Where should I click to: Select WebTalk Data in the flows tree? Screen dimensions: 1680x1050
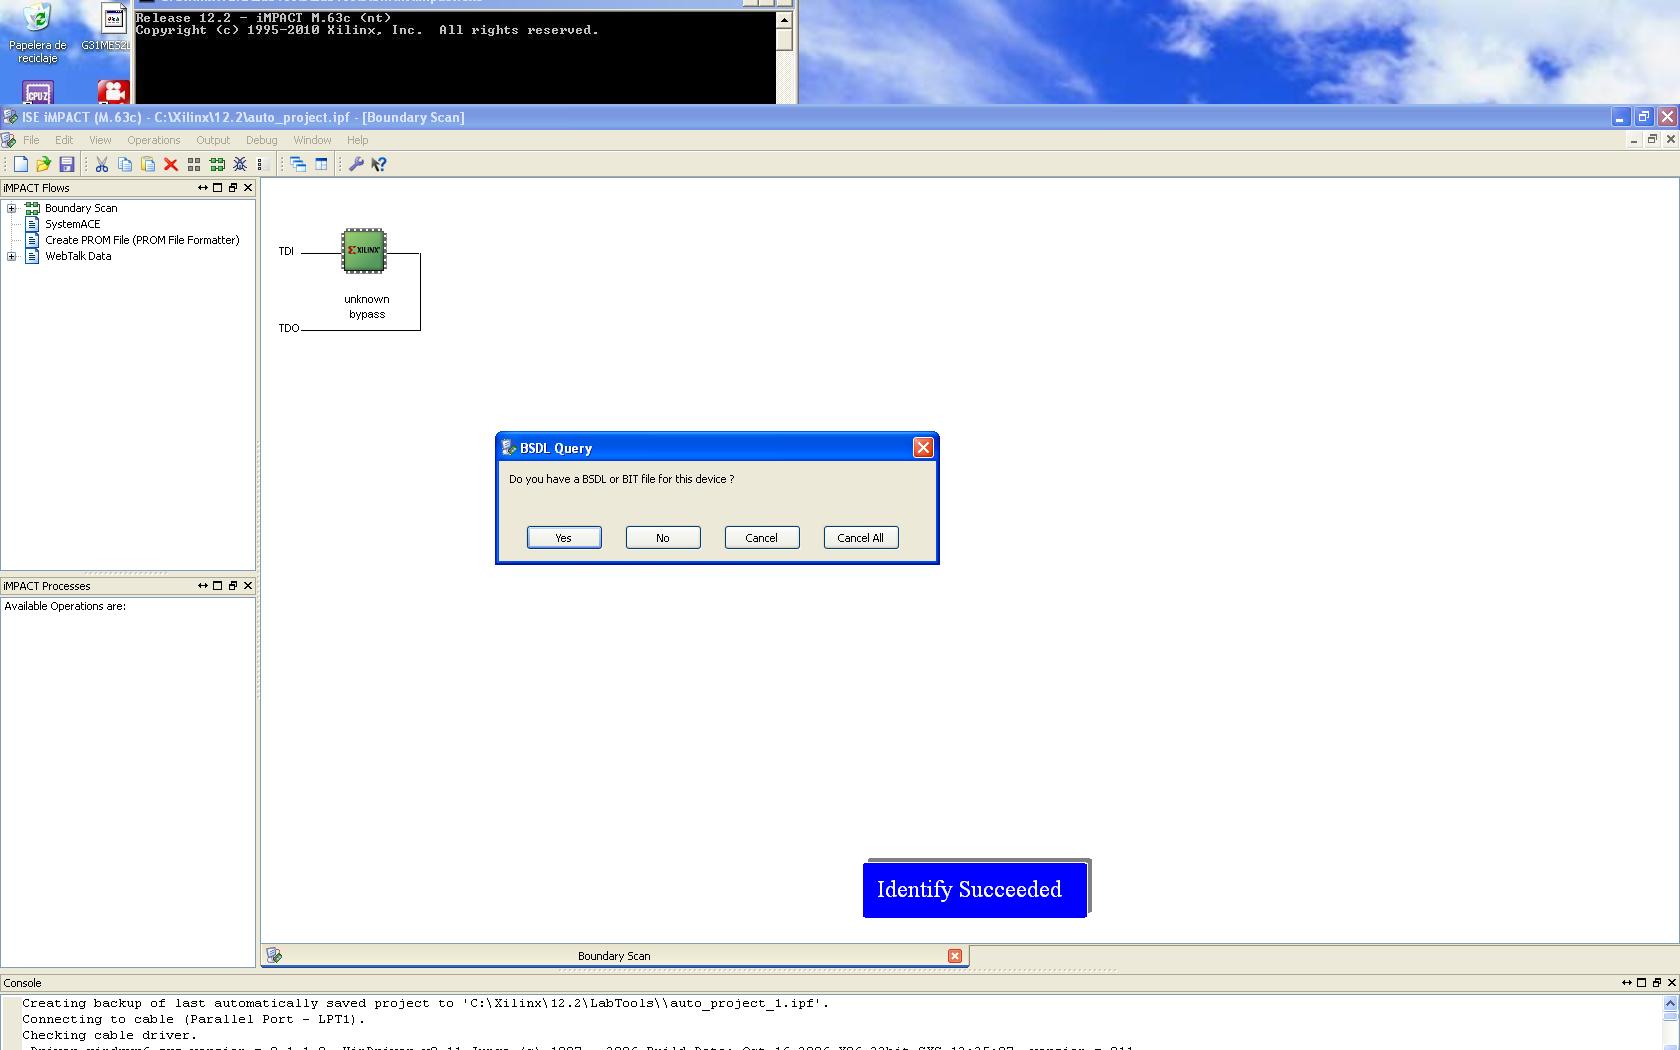pyautogui.click(x=78, y=256)
